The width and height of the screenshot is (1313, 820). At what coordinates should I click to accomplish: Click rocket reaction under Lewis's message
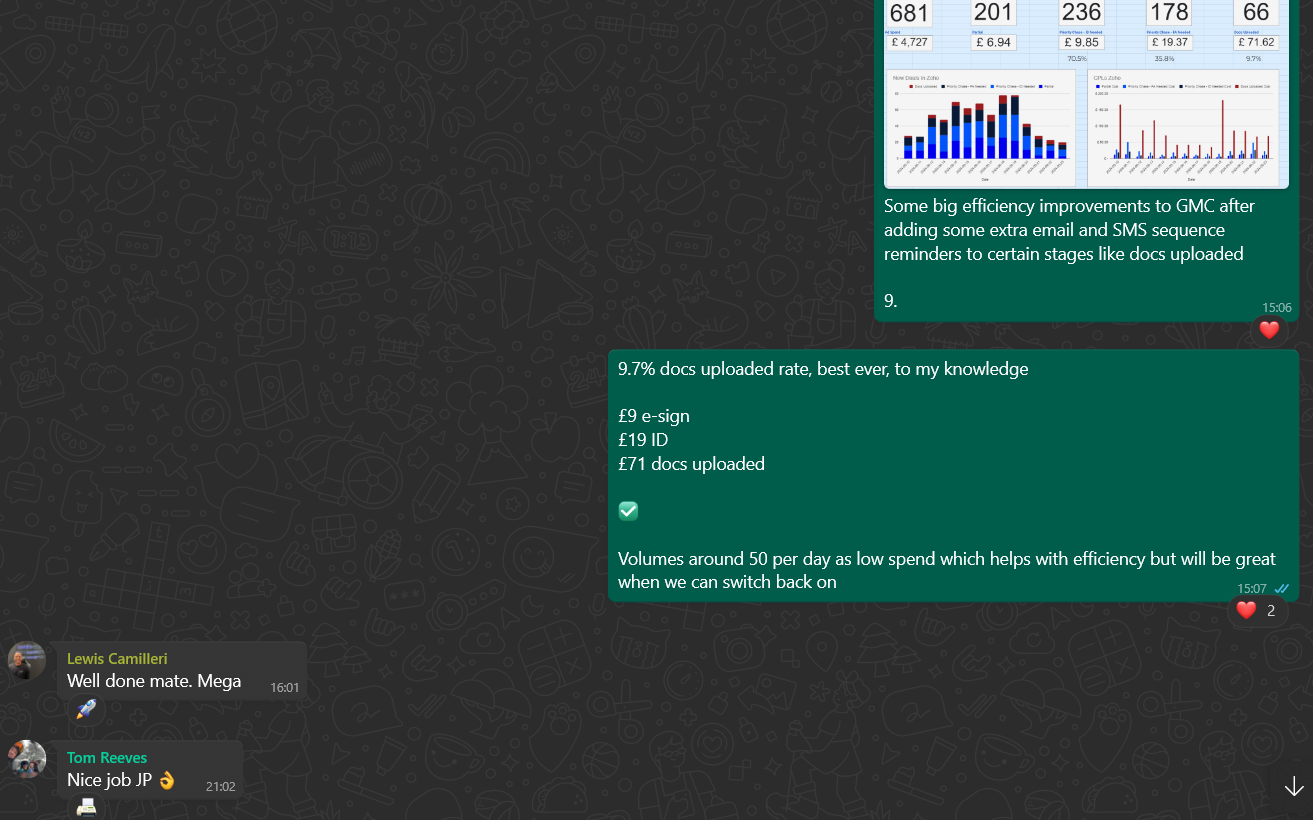86,709
